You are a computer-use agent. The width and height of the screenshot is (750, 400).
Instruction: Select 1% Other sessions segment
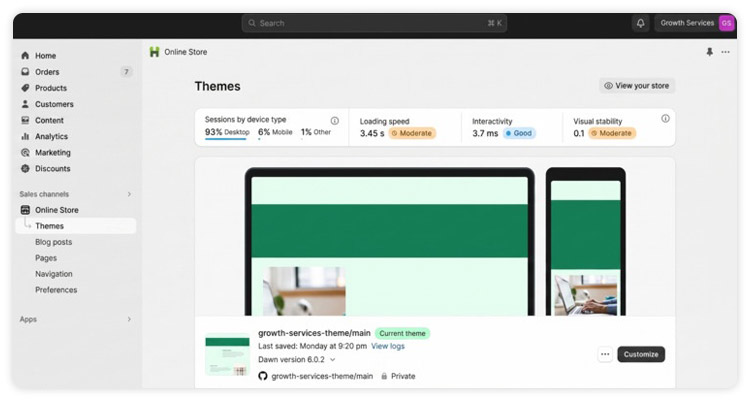(316, 132)
